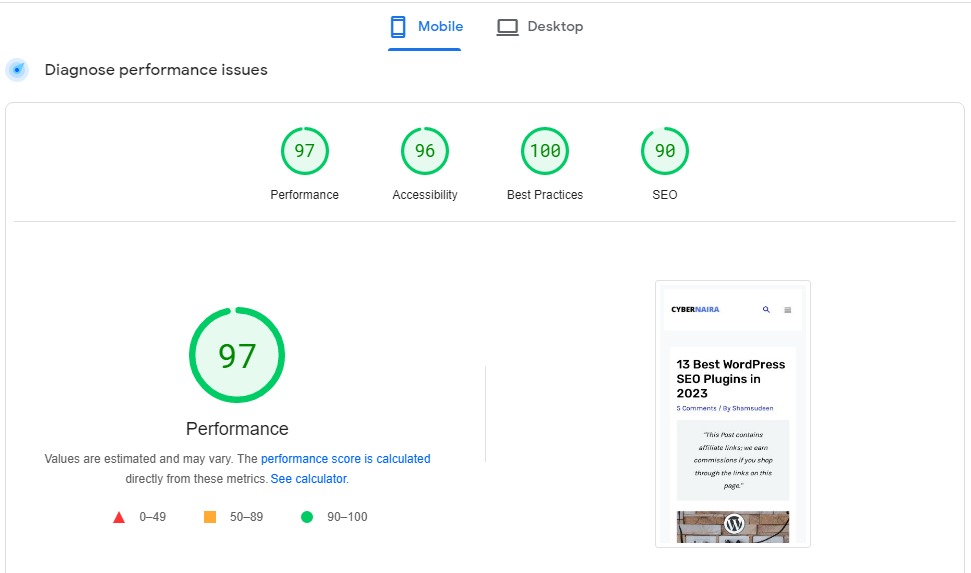Click the CYBERNAIRA logo in the preview
Screen dimensions: 971x573
click(x=695, y=310)
